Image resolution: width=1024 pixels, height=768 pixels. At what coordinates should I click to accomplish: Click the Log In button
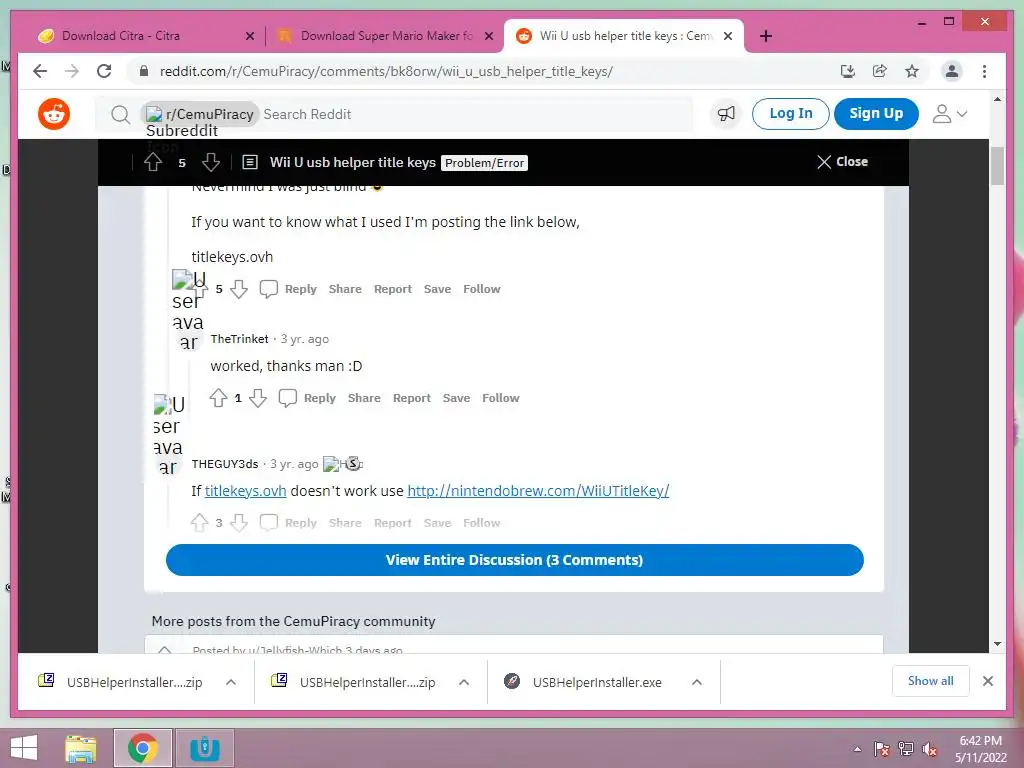pyautogui.click(x=790, y=114)
